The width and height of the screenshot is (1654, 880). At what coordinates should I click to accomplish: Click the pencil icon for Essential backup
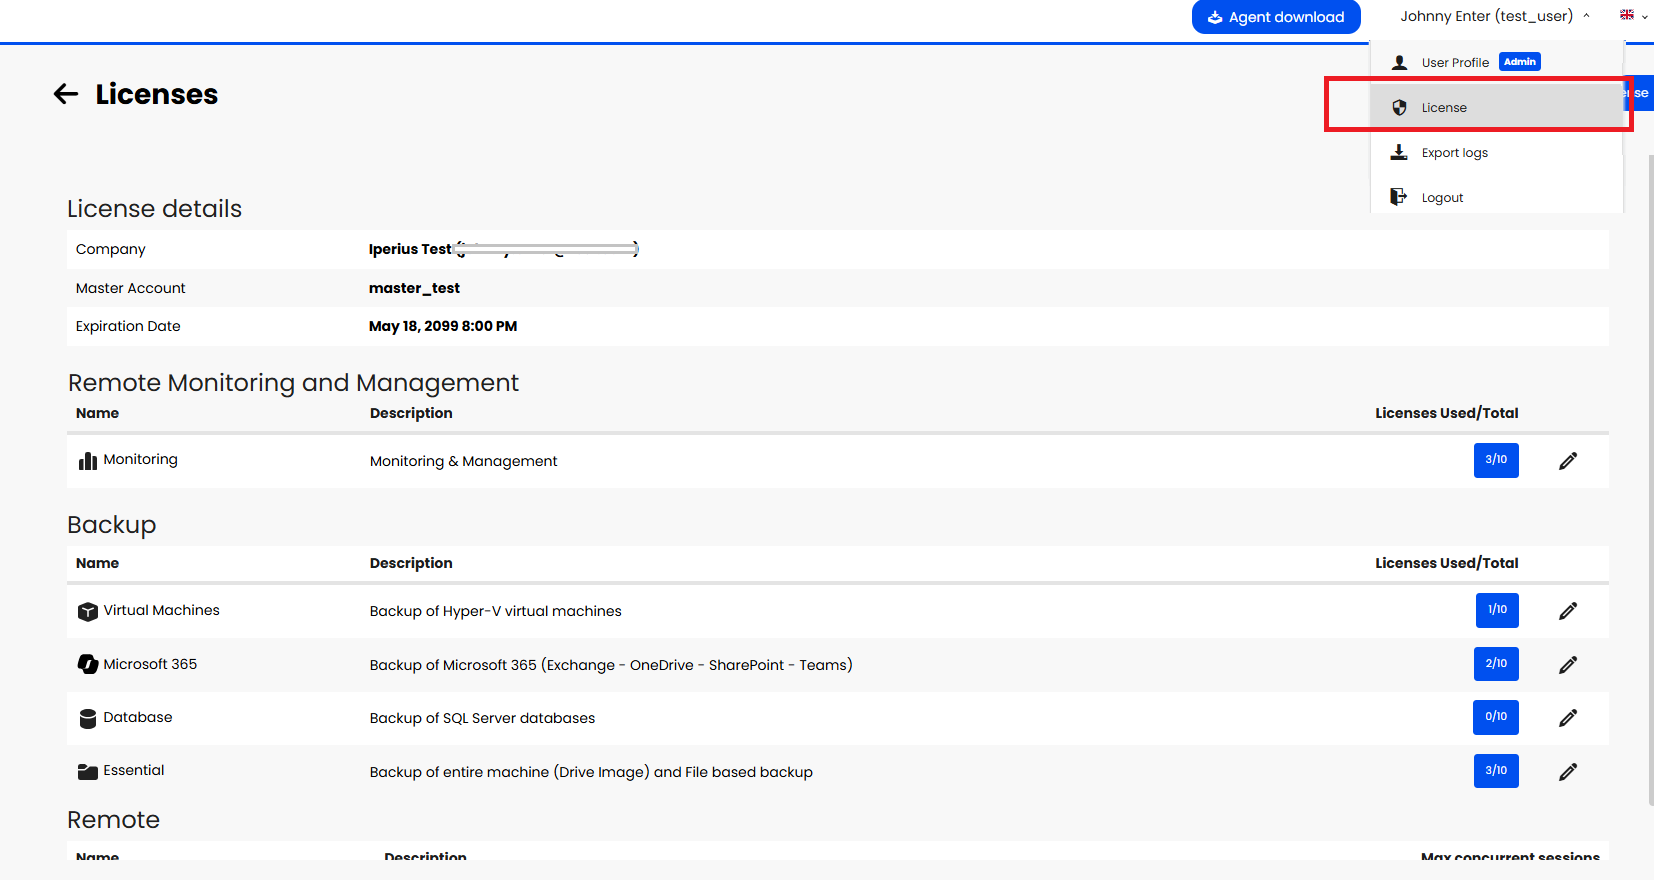click(x=1567, y=772)
